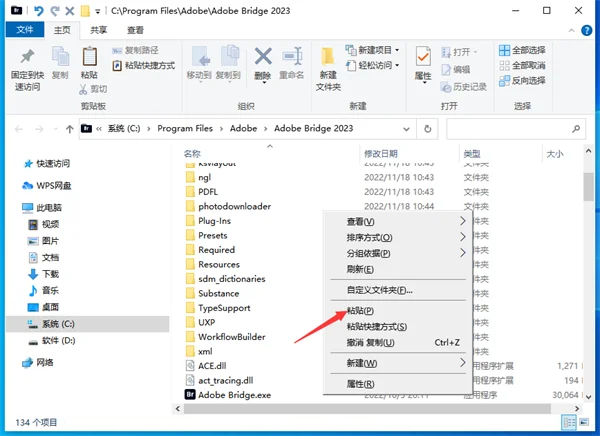Image resolution: width=600 pixels, height=436 pixels.
Task: Click the redo arrow in title bar
Action: pos(55,11)
